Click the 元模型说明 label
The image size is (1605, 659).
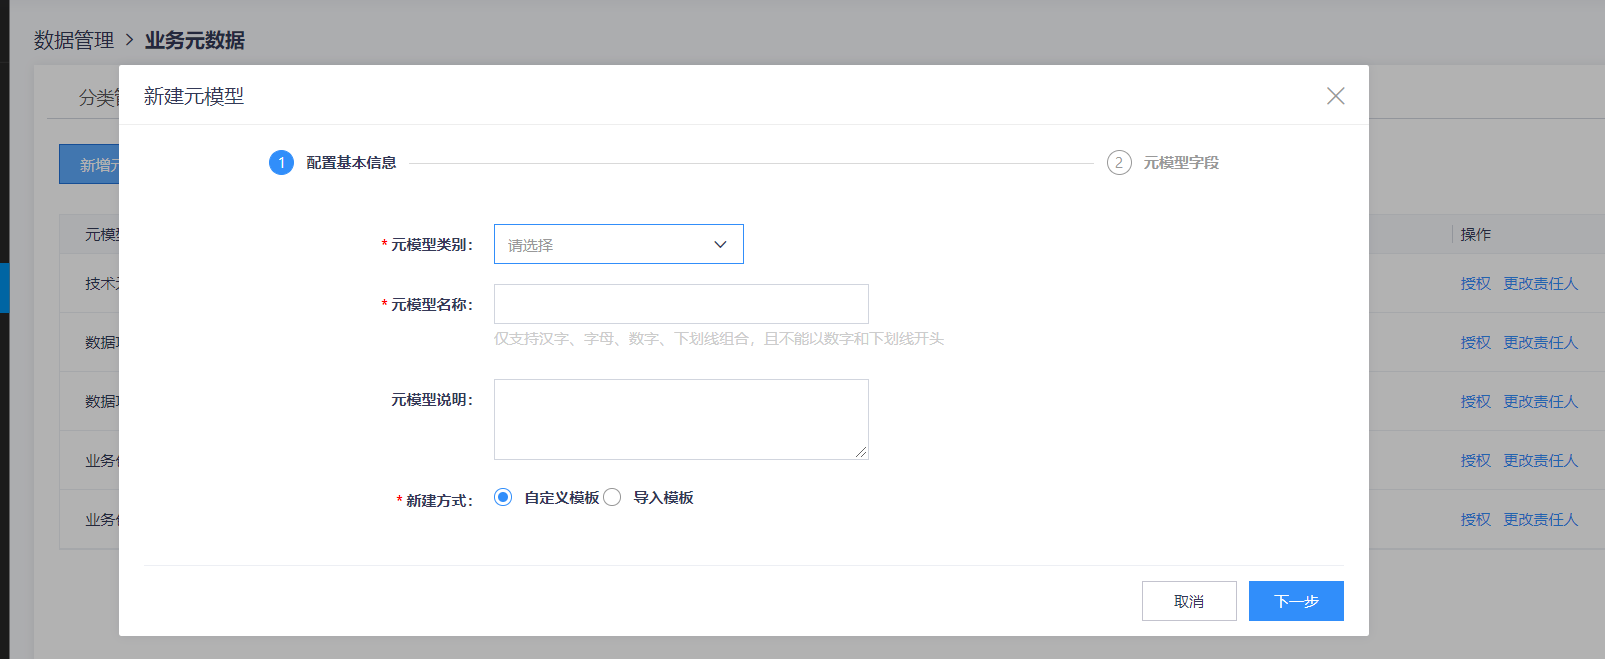click(x=432, y=399)
